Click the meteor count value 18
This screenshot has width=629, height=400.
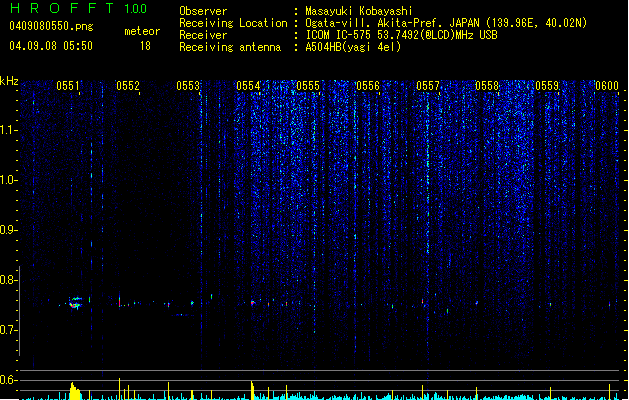[x=145, y=46]
